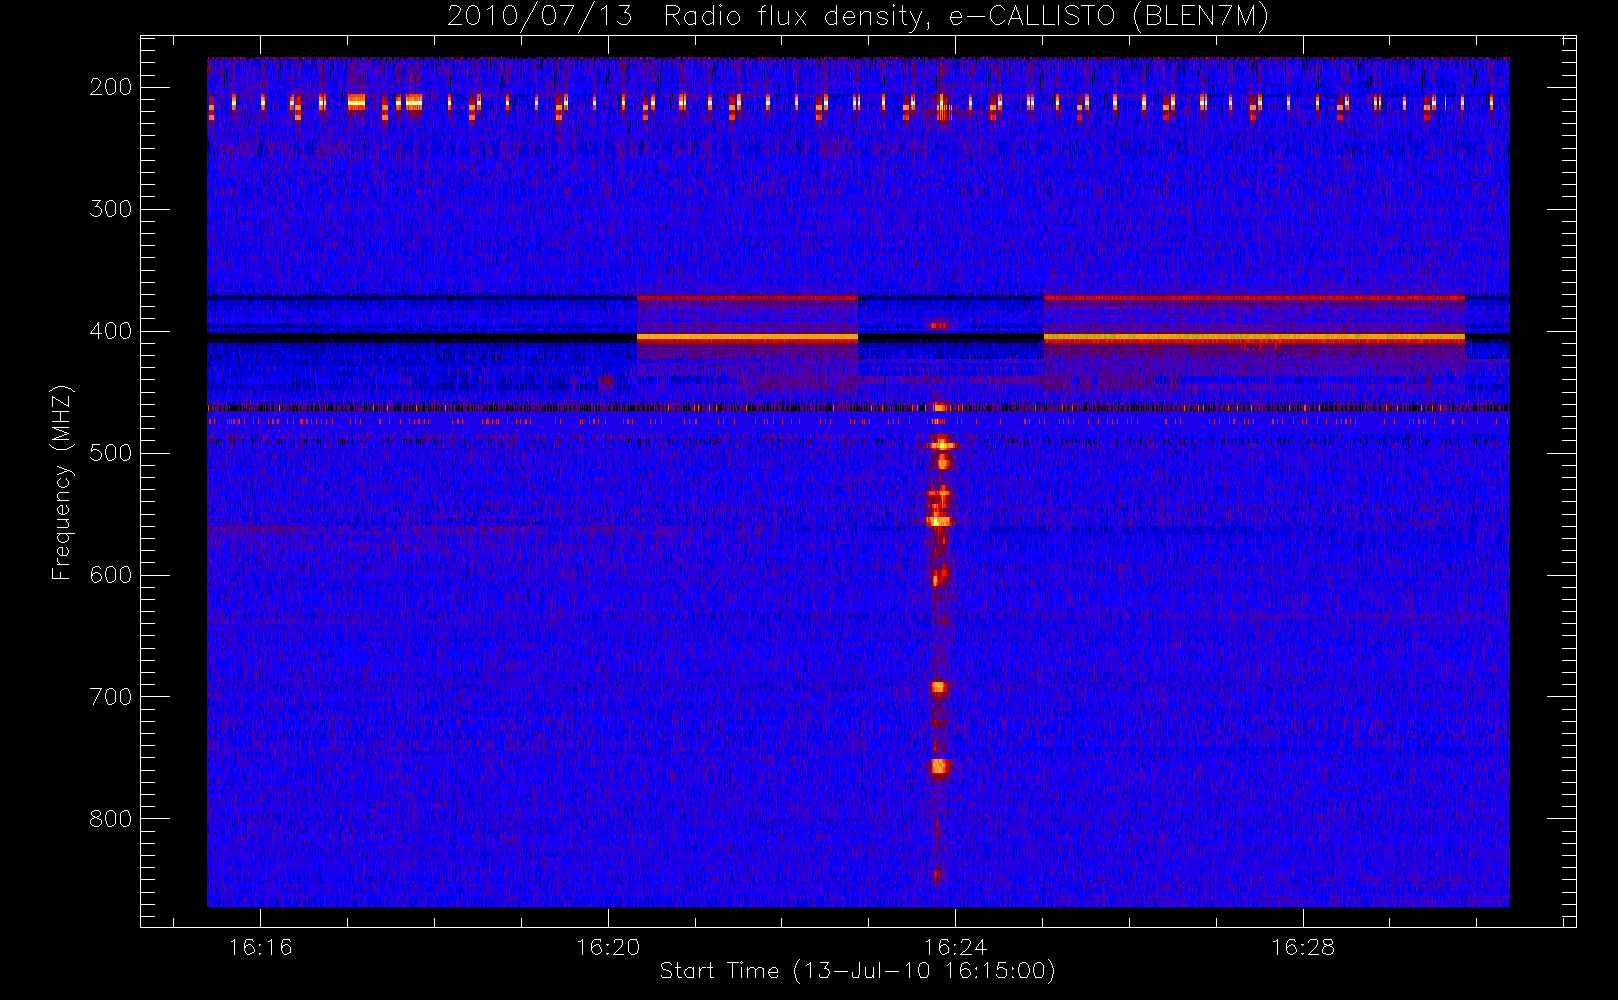The height and width of the screenshot is (1000, 1618).
Task: Click the 500 frequency tick label
Action: point(110,453)
